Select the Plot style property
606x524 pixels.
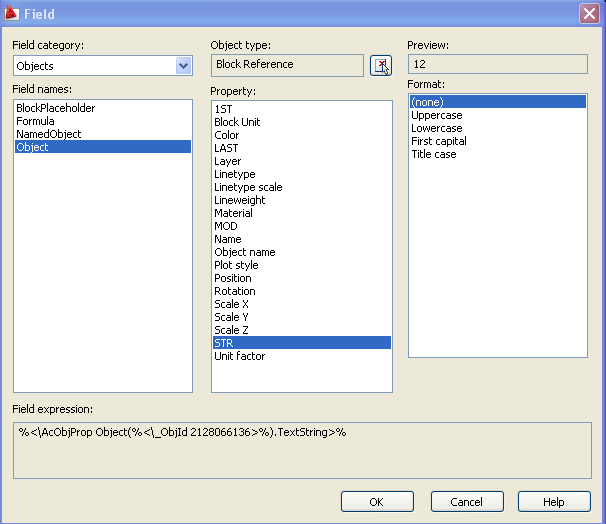click(x=302, y=265)
